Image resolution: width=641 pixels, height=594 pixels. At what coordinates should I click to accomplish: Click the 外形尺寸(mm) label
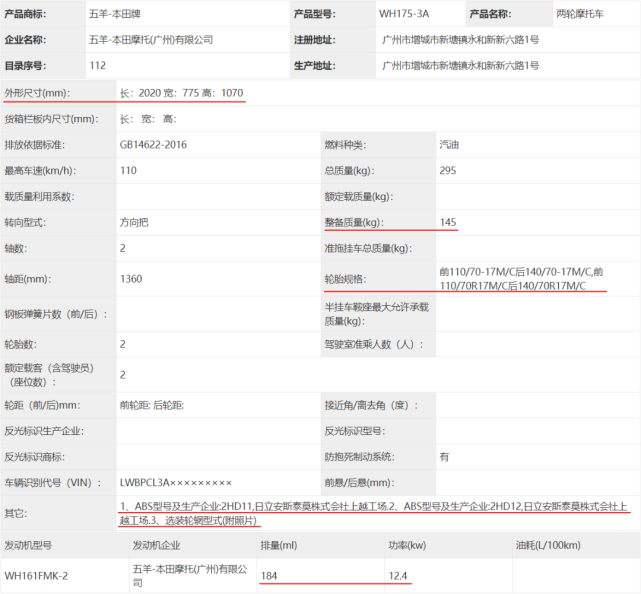(x=37, y=93)
